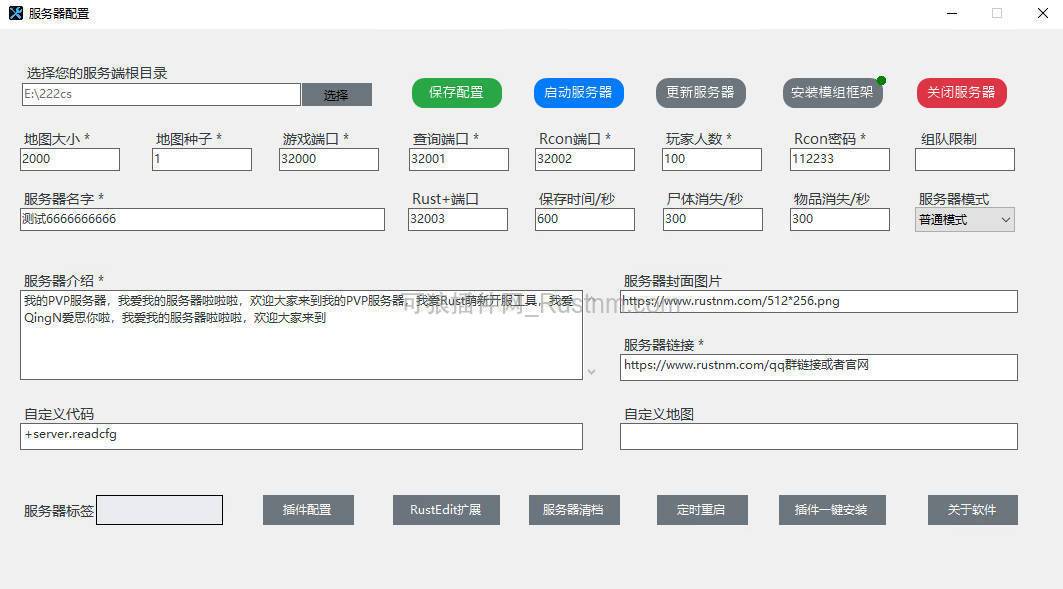1063x589 pixels.
Task: Click the 服务器标签 server tag input box
Action: 159,509
